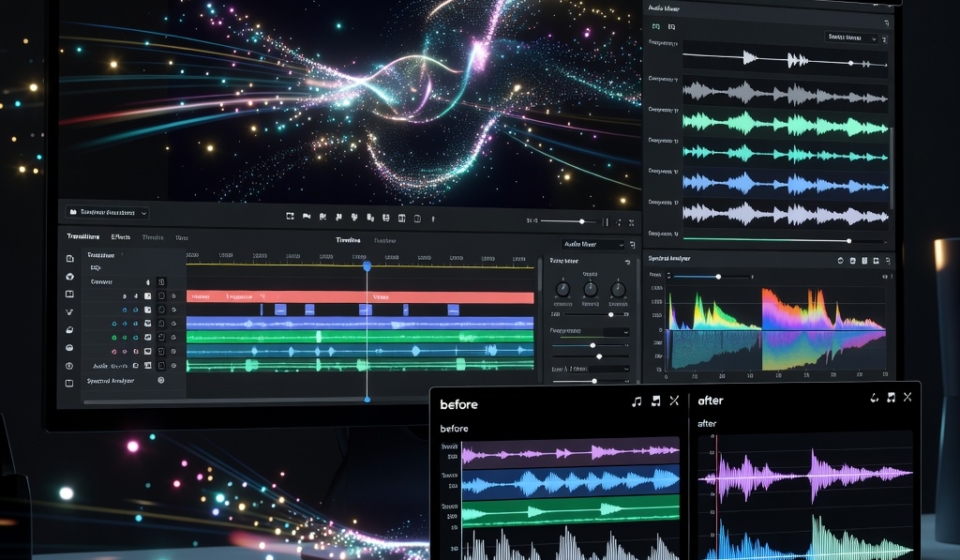Viewport: 960px width, 560px height.
Task: Open the dimmed tab right of Effects
Action: 152,237
